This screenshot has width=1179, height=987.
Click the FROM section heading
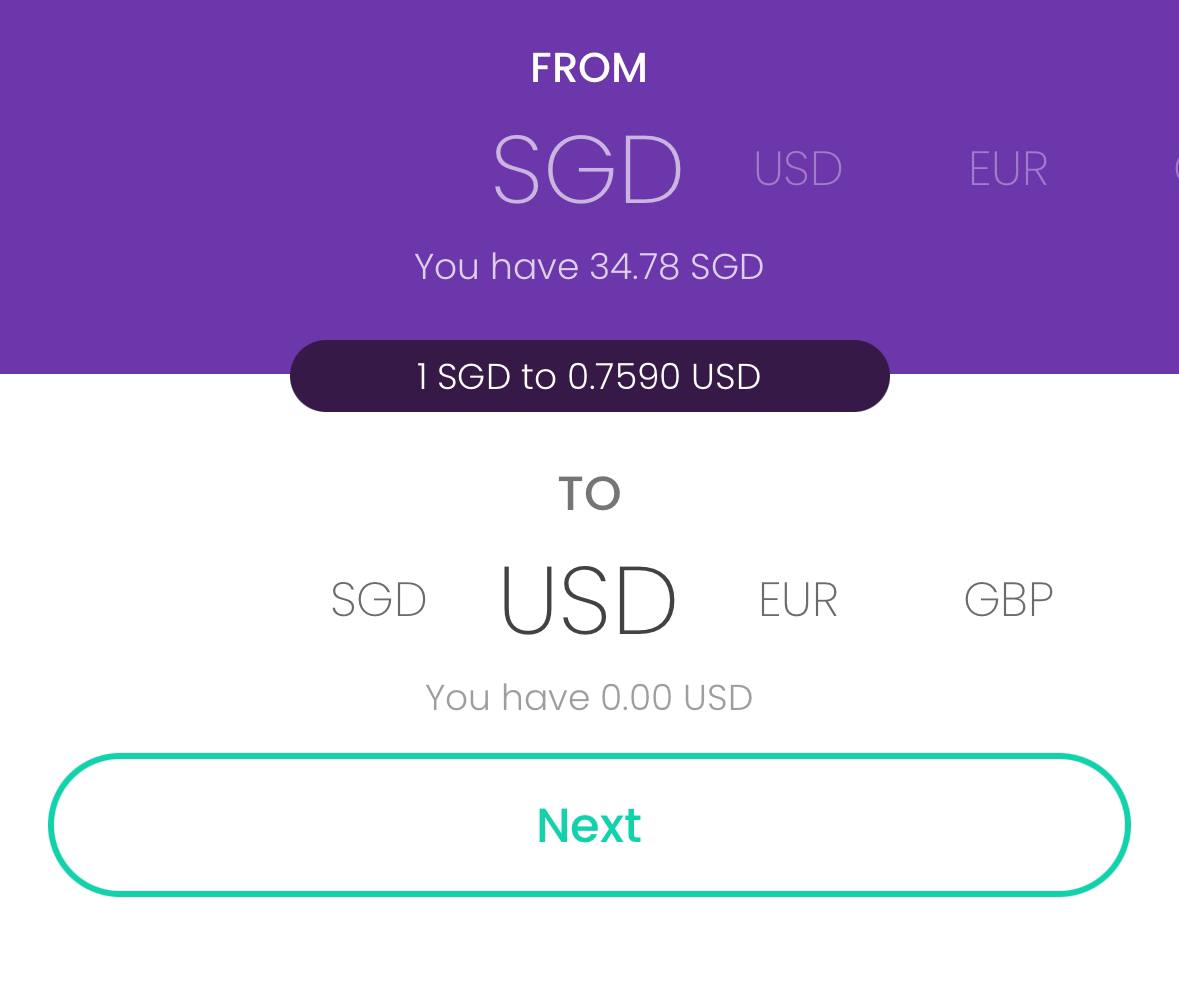pos(589,66)
